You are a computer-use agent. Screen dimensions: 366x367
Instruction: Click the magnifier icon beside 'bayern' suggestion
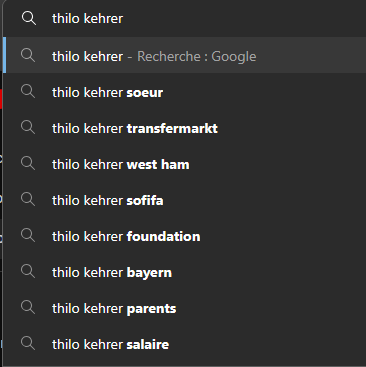(28, 271)
